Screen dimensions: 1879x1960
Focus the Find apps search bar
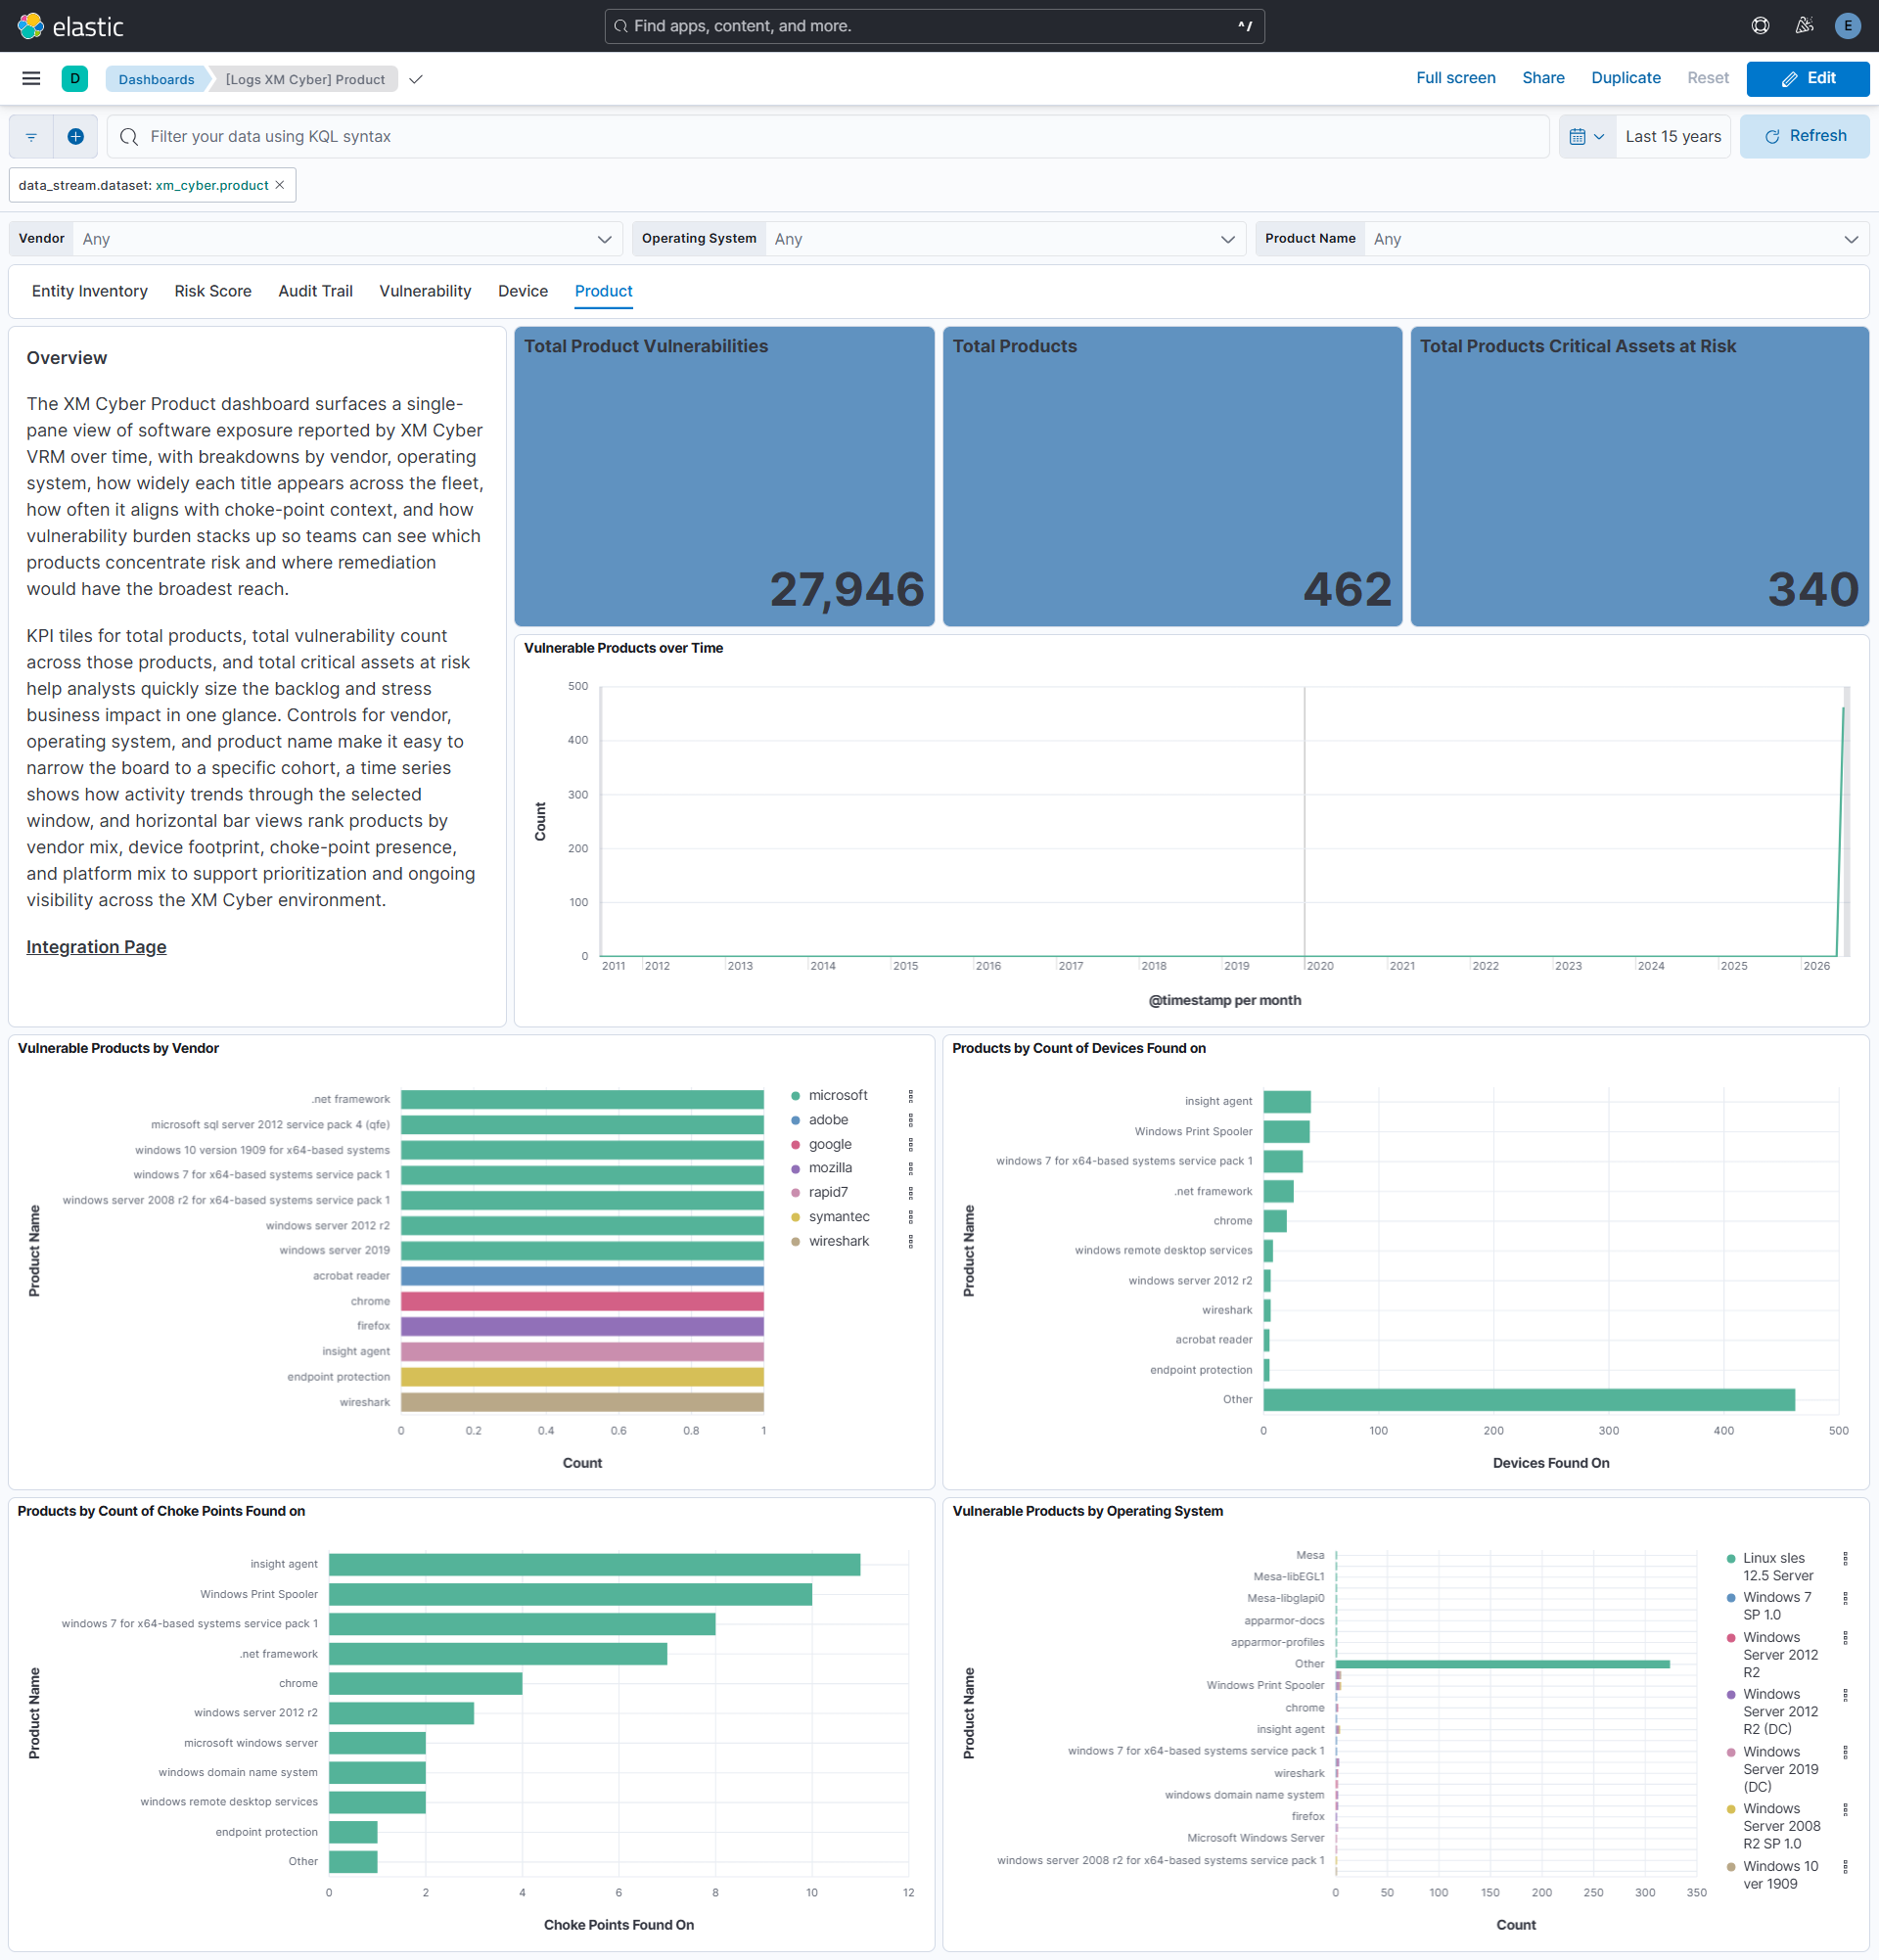coord(934,26)
